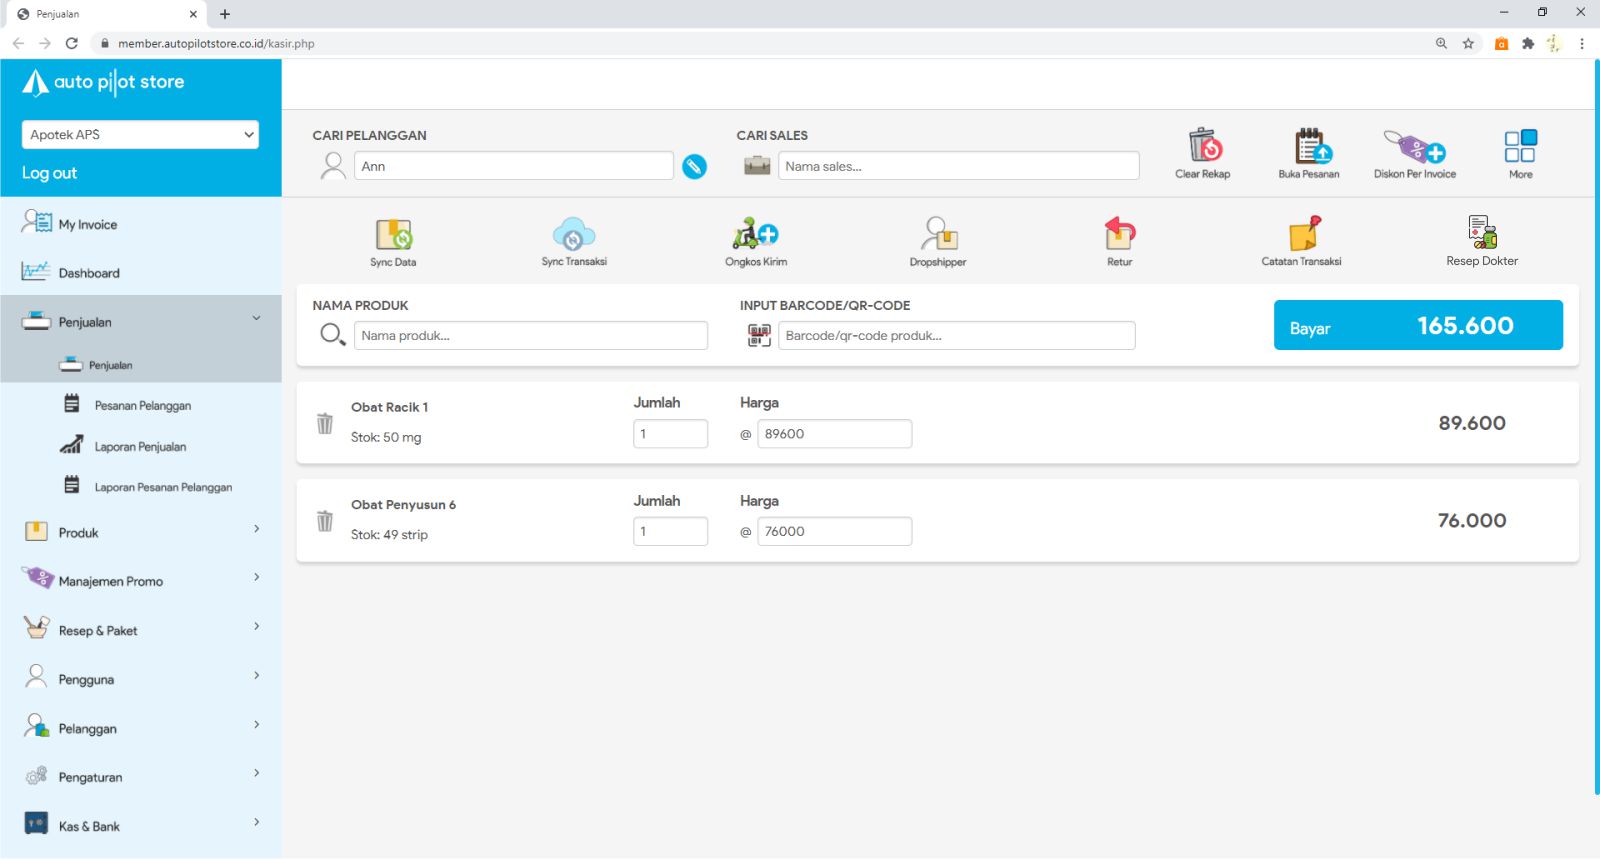Open Resep Dokter prescription tool
Viewport: 1600px width, 859px height.
1481,233
